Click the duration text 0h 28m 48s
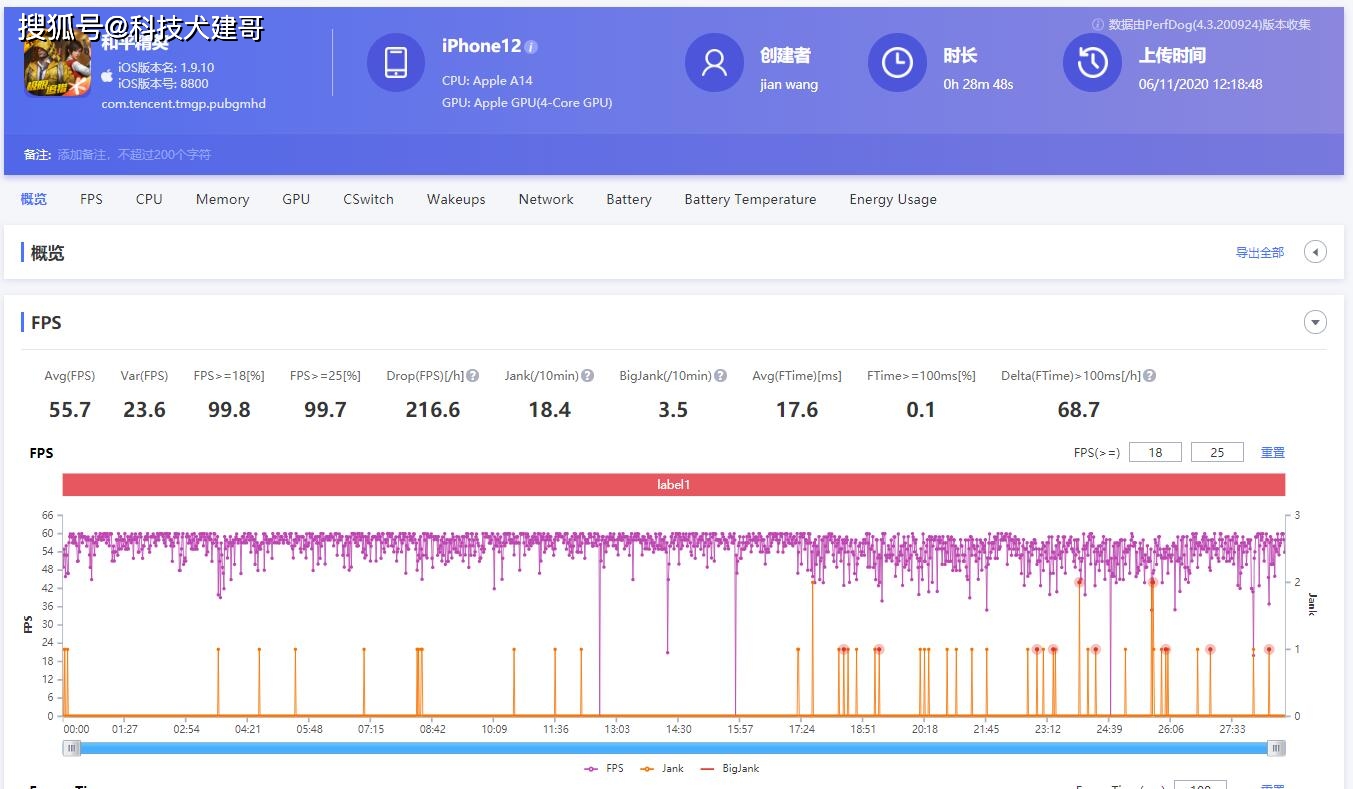The width and height of the screenshot is (1353, 789). coord(978,84)
